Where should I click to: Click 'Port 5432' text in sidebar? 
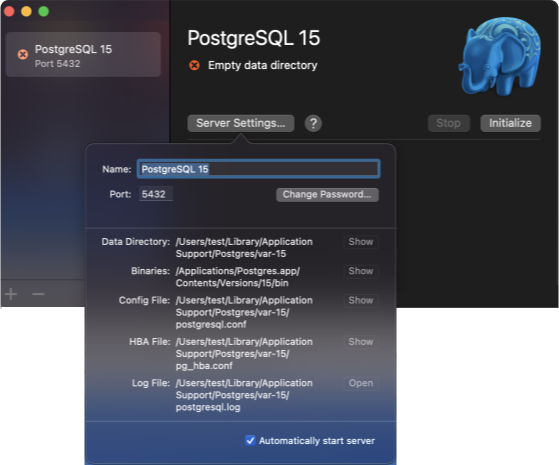[x=57, y=64]
